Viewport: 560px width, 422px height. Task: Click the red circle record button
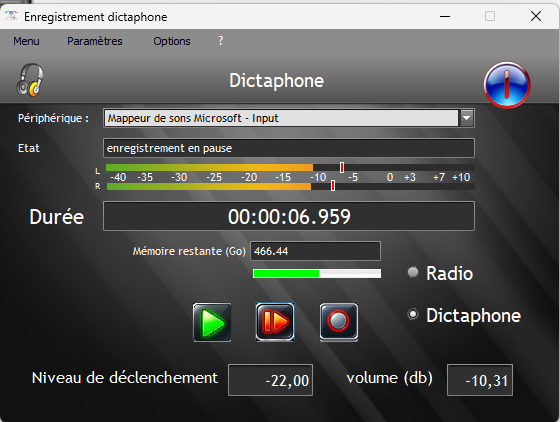coord(339,322)
